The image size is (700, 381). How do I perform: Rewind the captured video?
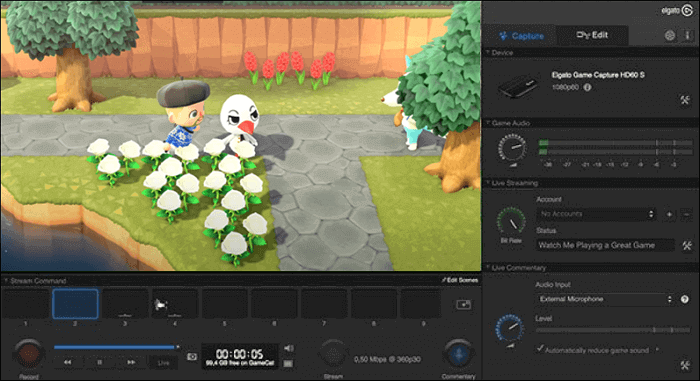coord(67,362)
